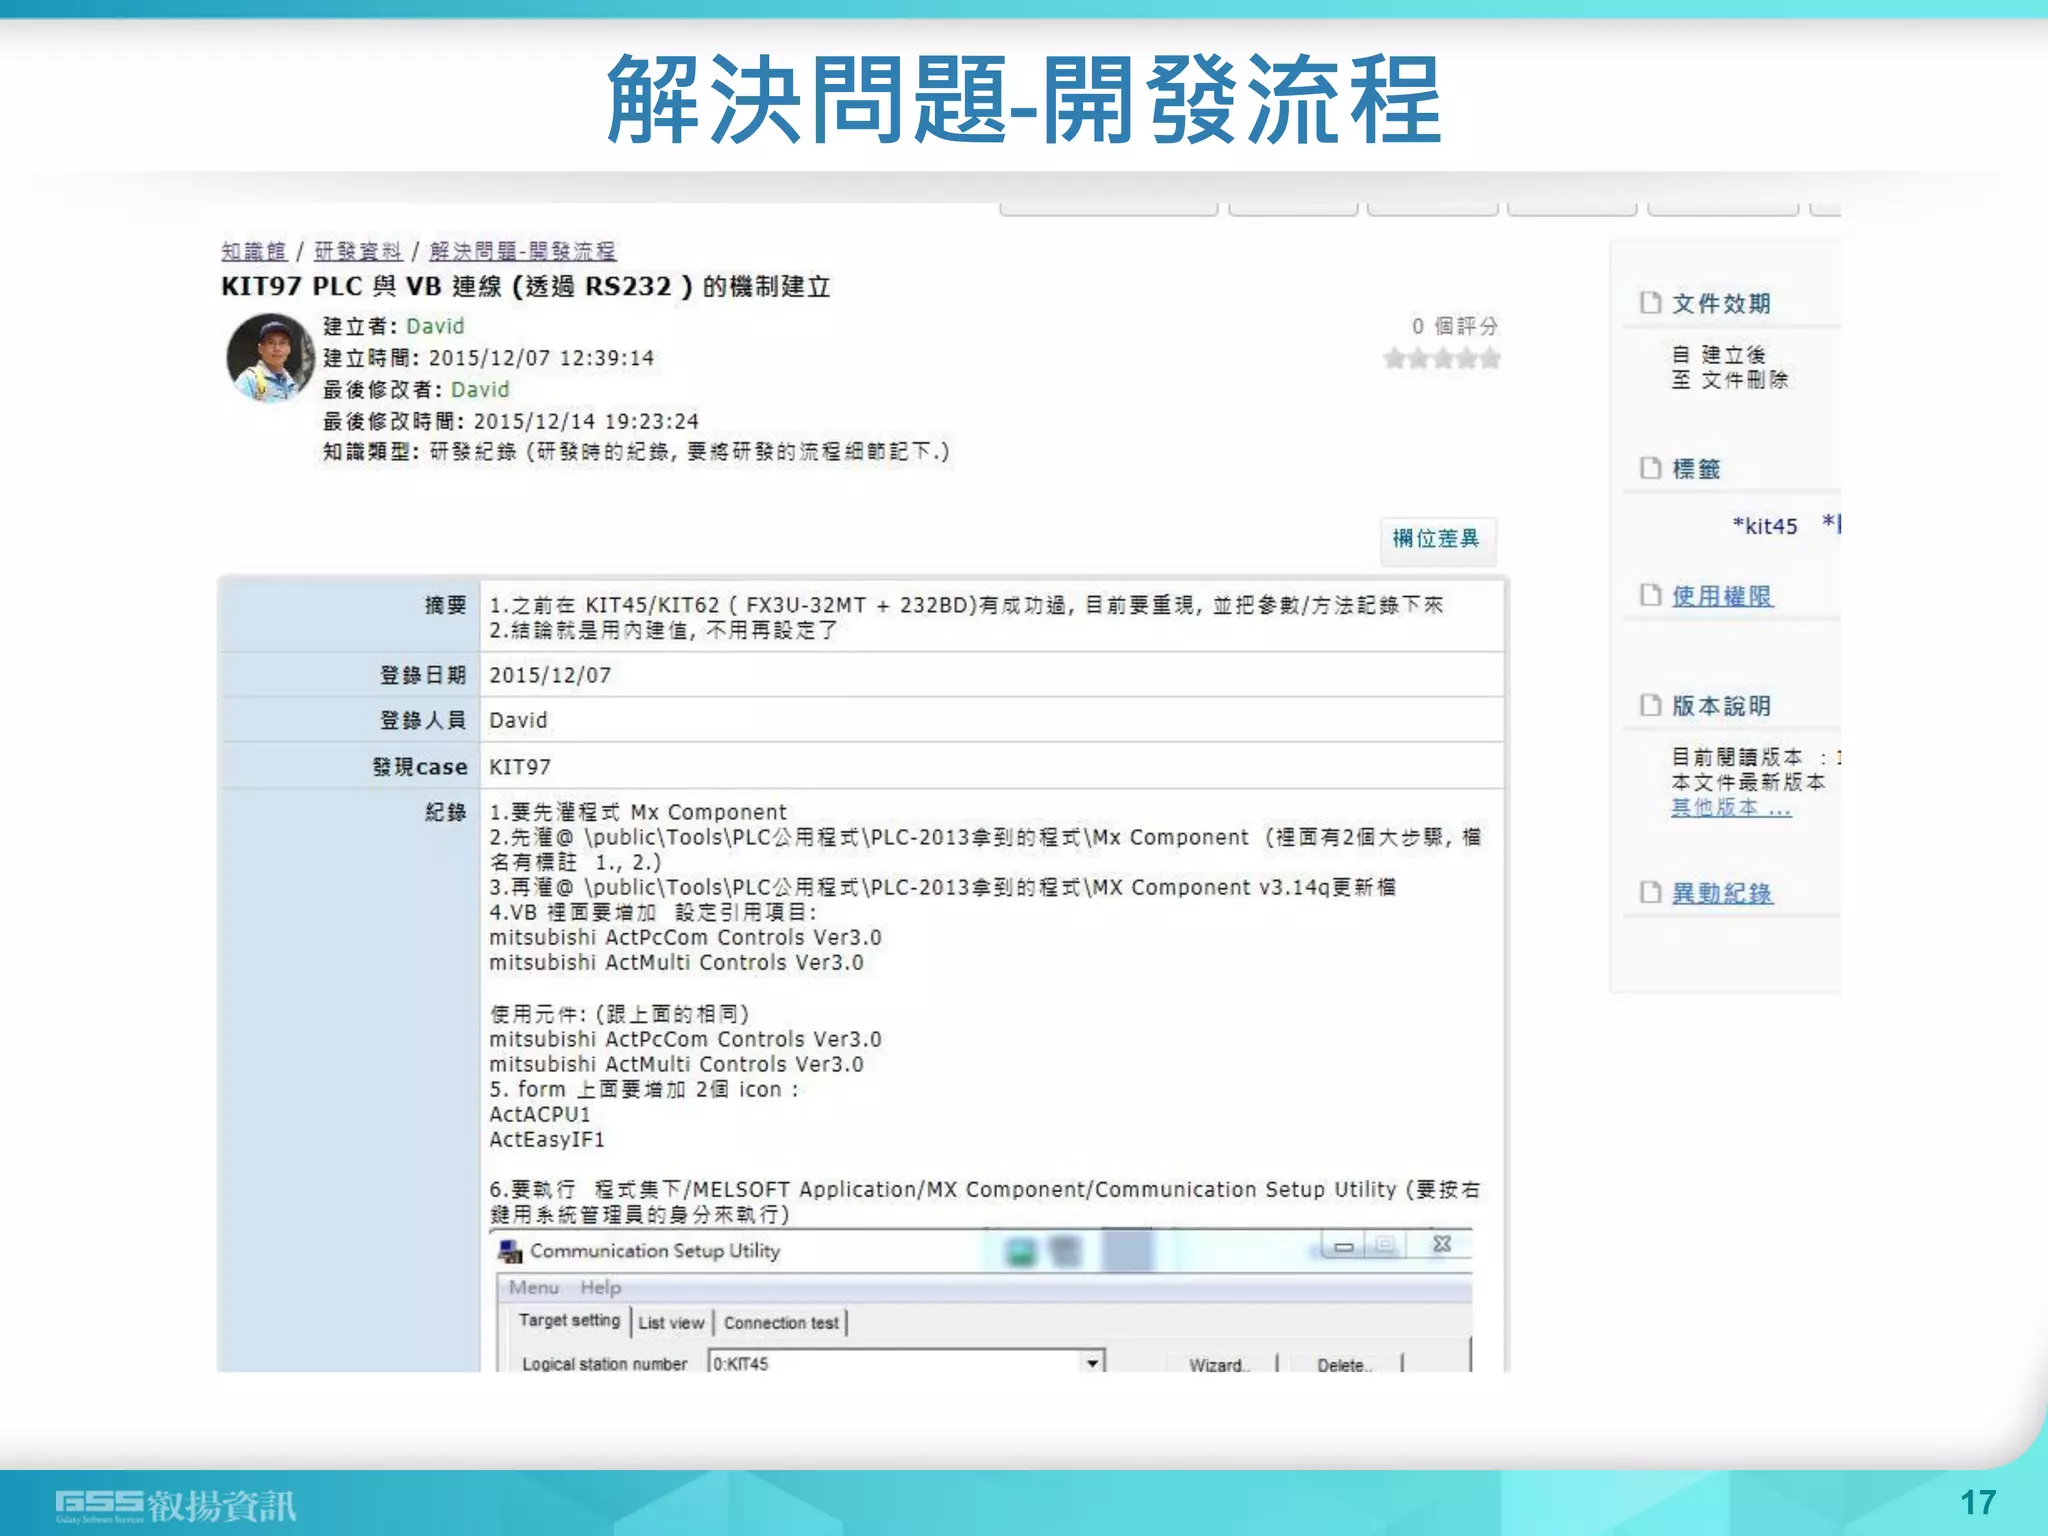Click the 登錄人員 value David
The height and width of the screenshot is (1536, 2048).
coord(518,720)
